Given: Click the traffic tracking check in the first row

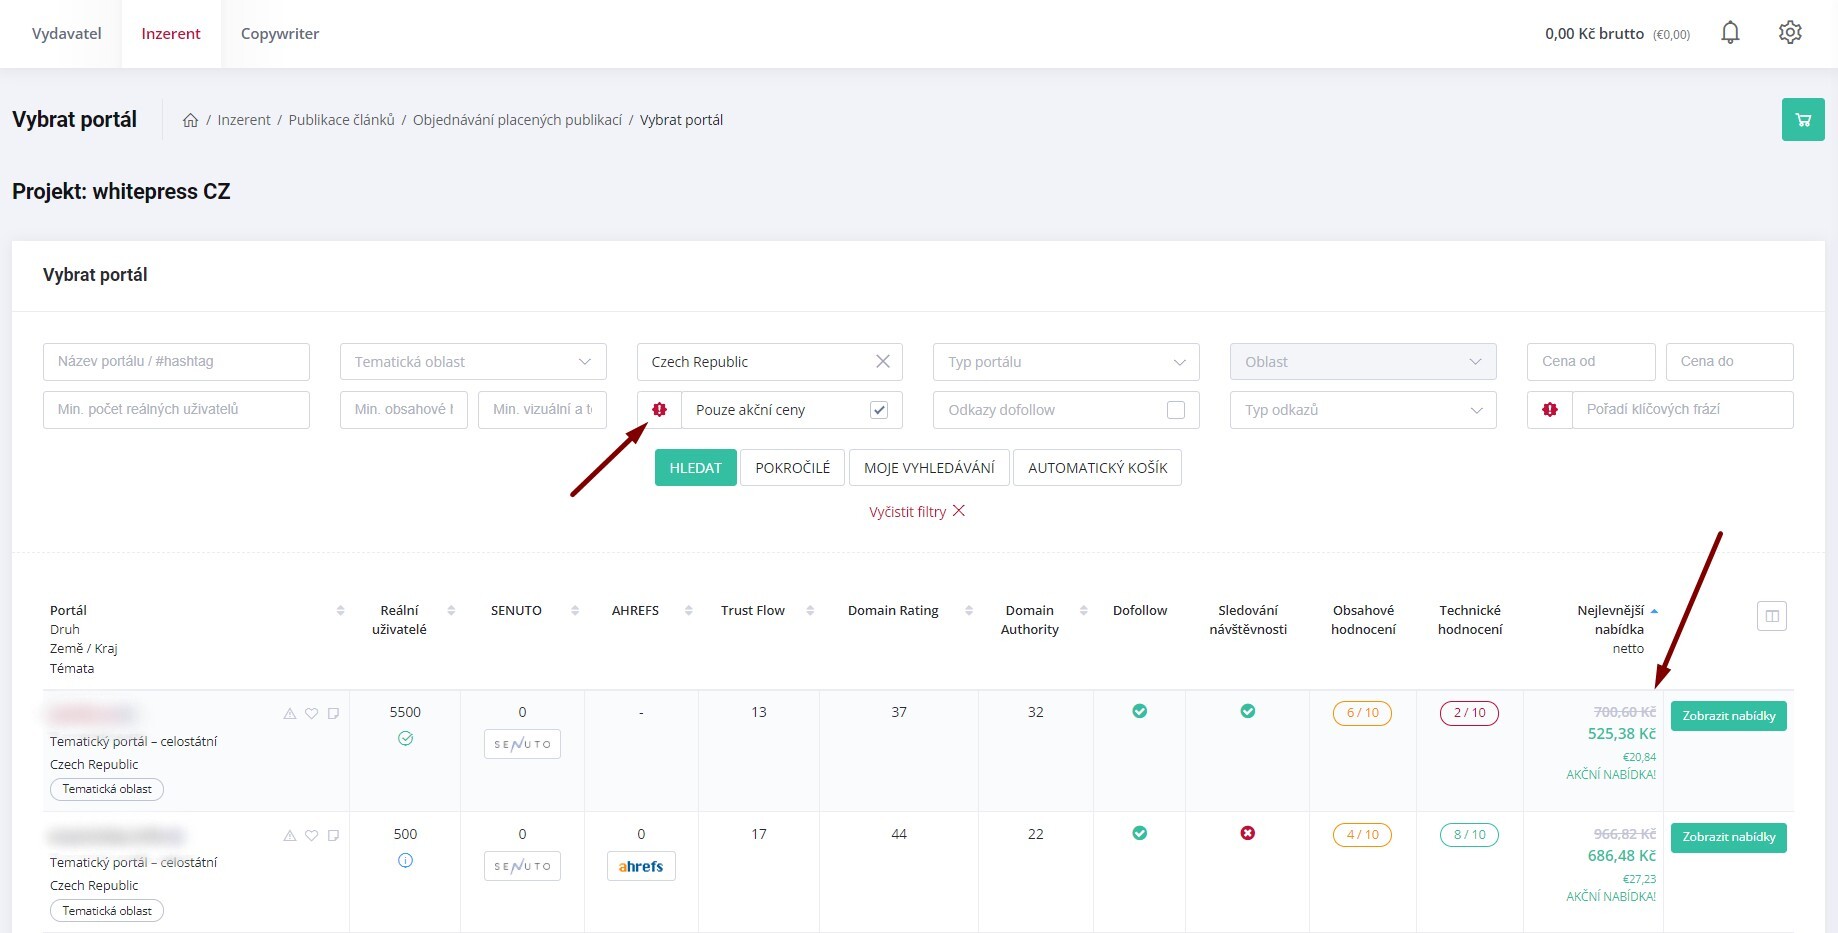Looking at the screenshot, I should tap(1248, 711).
